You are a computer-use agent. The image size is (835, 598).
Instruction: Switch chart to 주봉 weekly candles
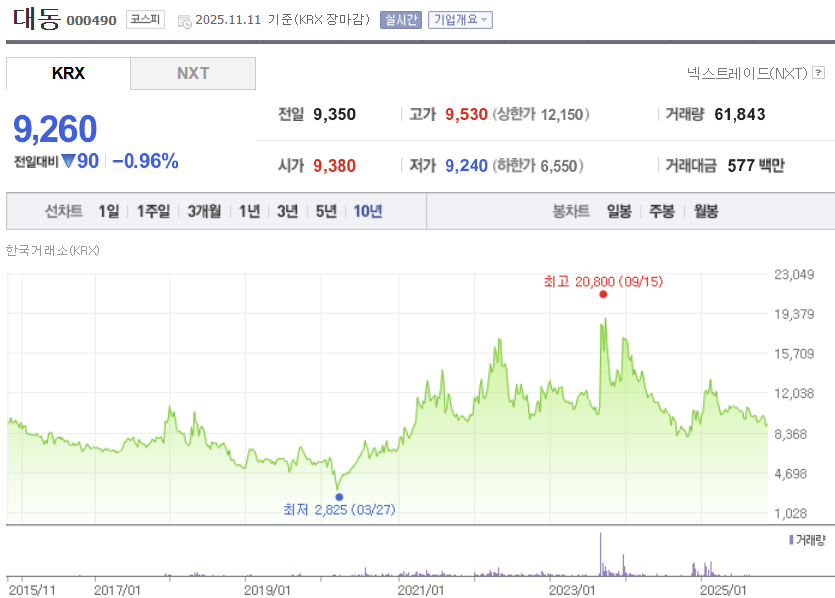(x=660, y=212)
